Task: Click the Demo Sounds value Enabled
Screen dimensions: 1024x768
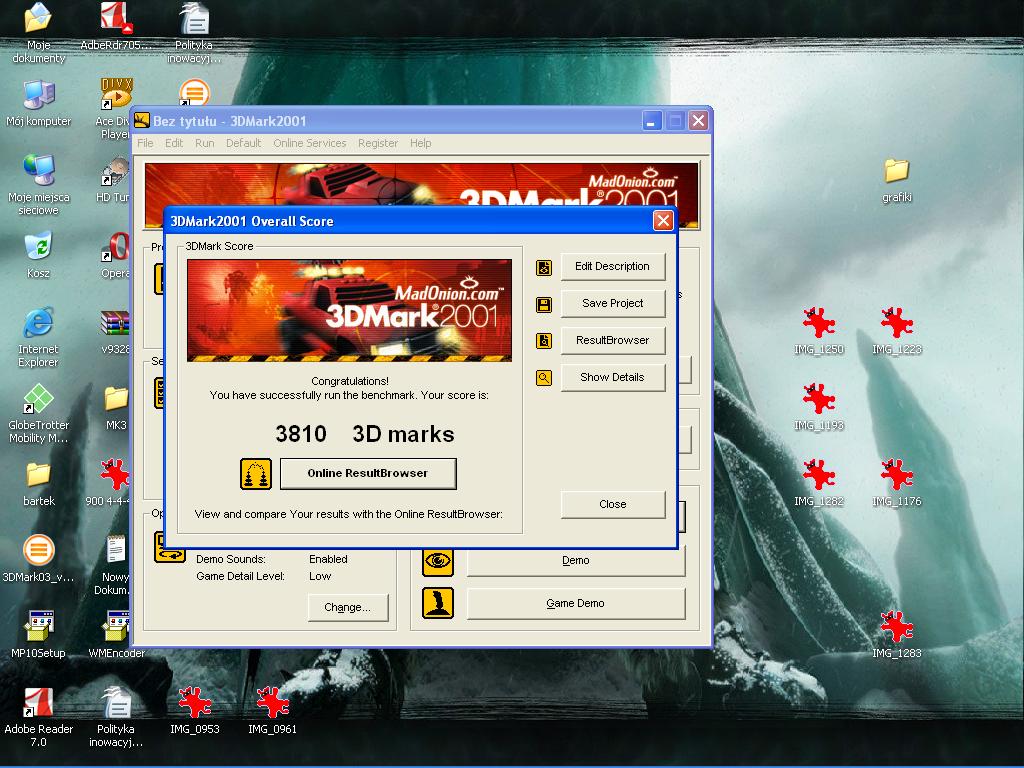Action: tap(328, 559)
